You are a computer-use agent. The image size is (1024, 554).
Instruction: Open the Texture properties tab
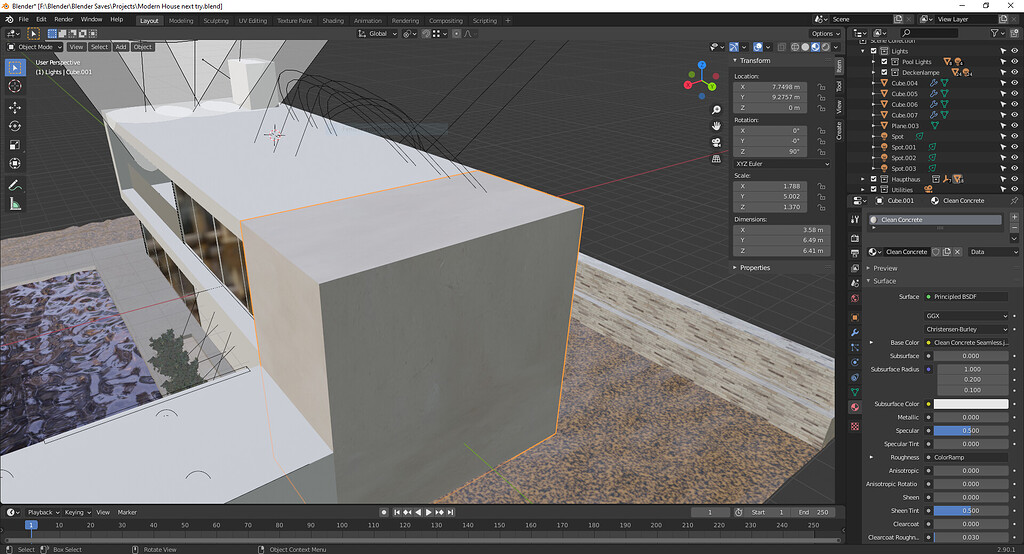point(855,426)
